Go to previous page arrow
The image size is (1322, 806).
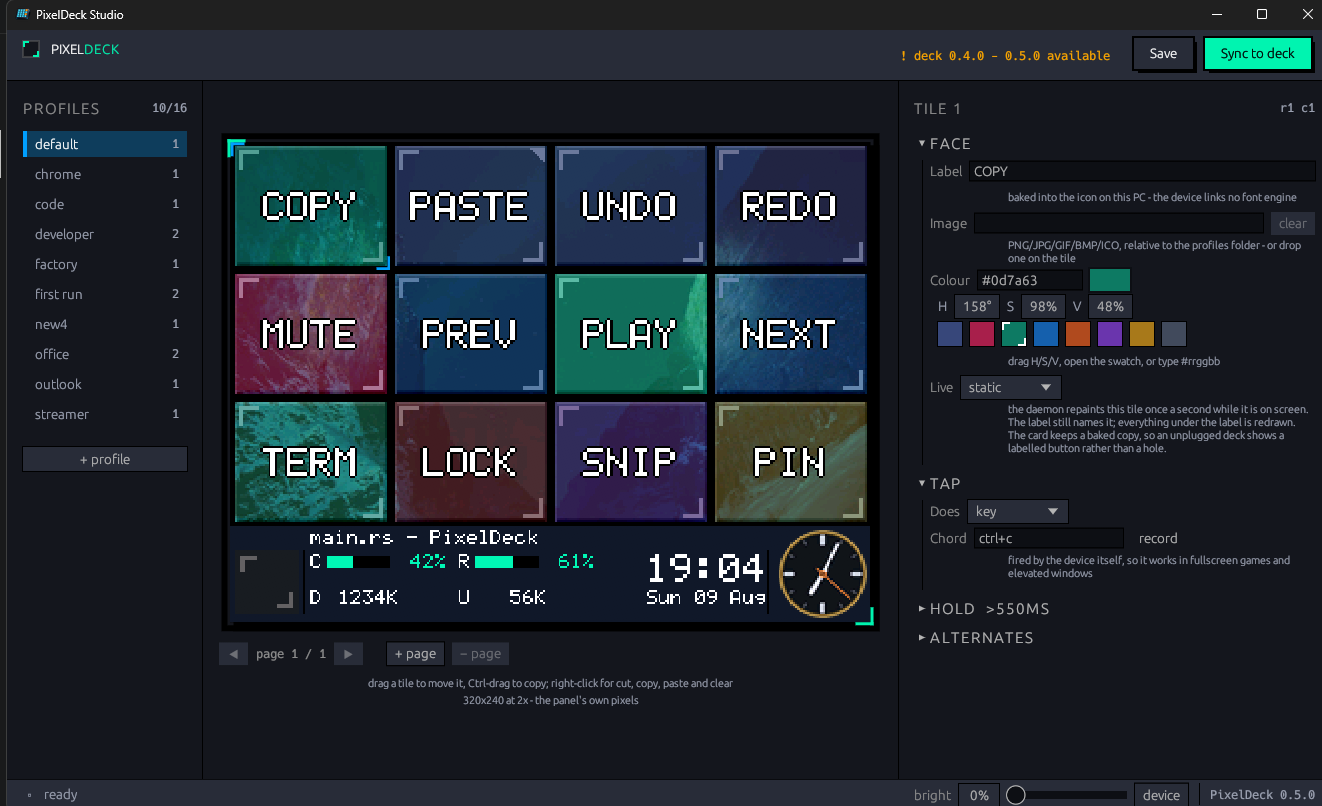(233, 654)
